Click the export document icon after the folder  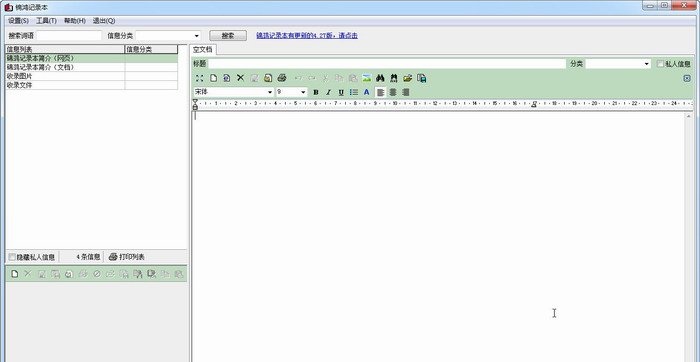pos(421,78)
